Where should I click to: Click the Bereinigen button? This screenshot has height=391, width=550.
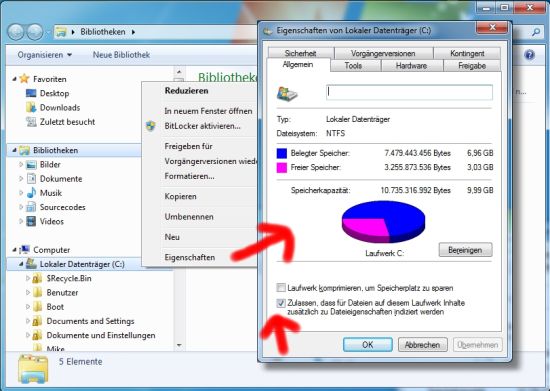pos(465,250)
